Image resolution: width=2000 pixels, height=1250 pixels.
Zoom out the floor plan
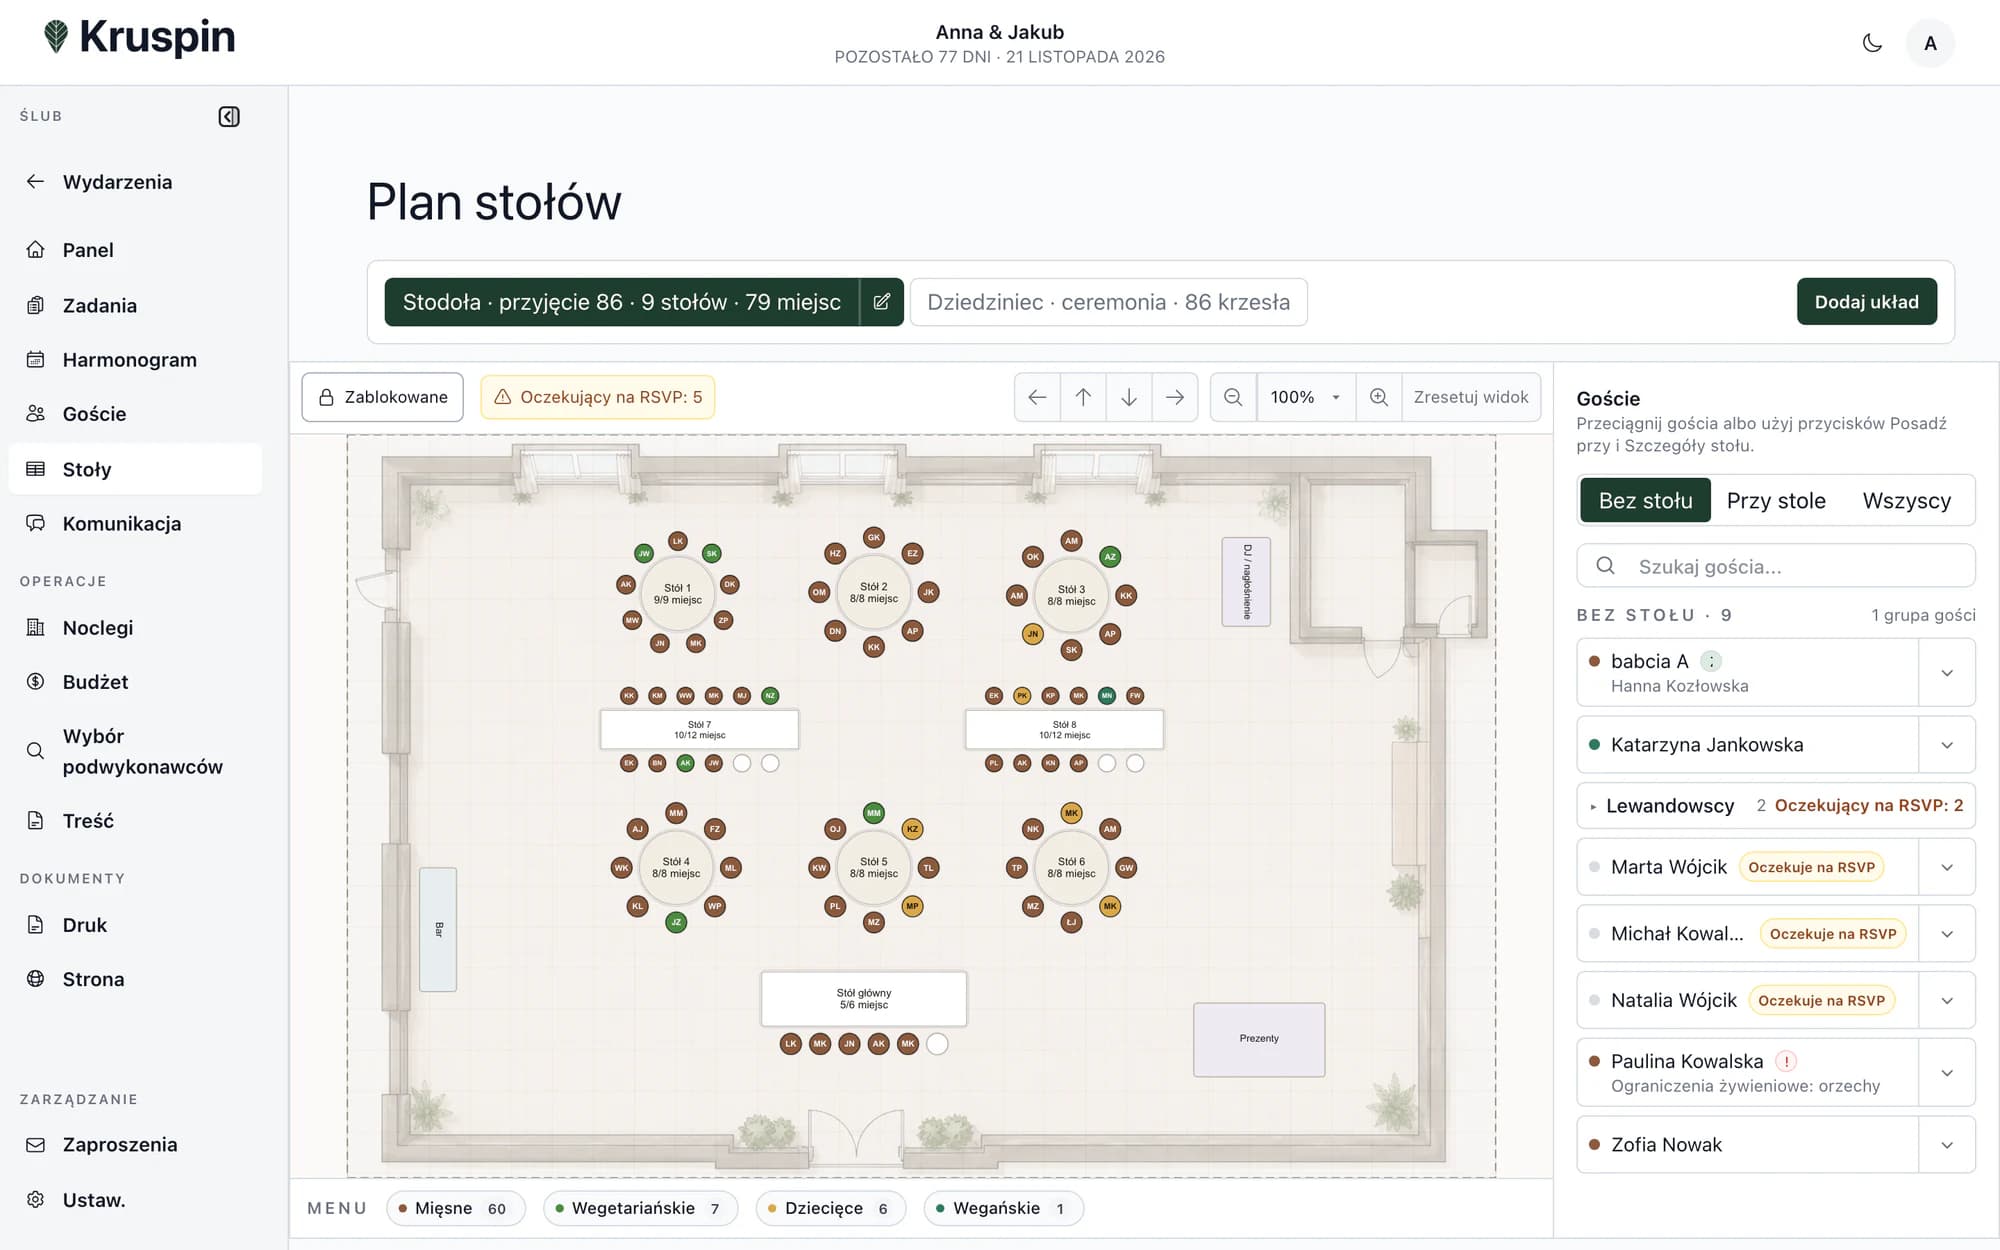pos(1233,397)
